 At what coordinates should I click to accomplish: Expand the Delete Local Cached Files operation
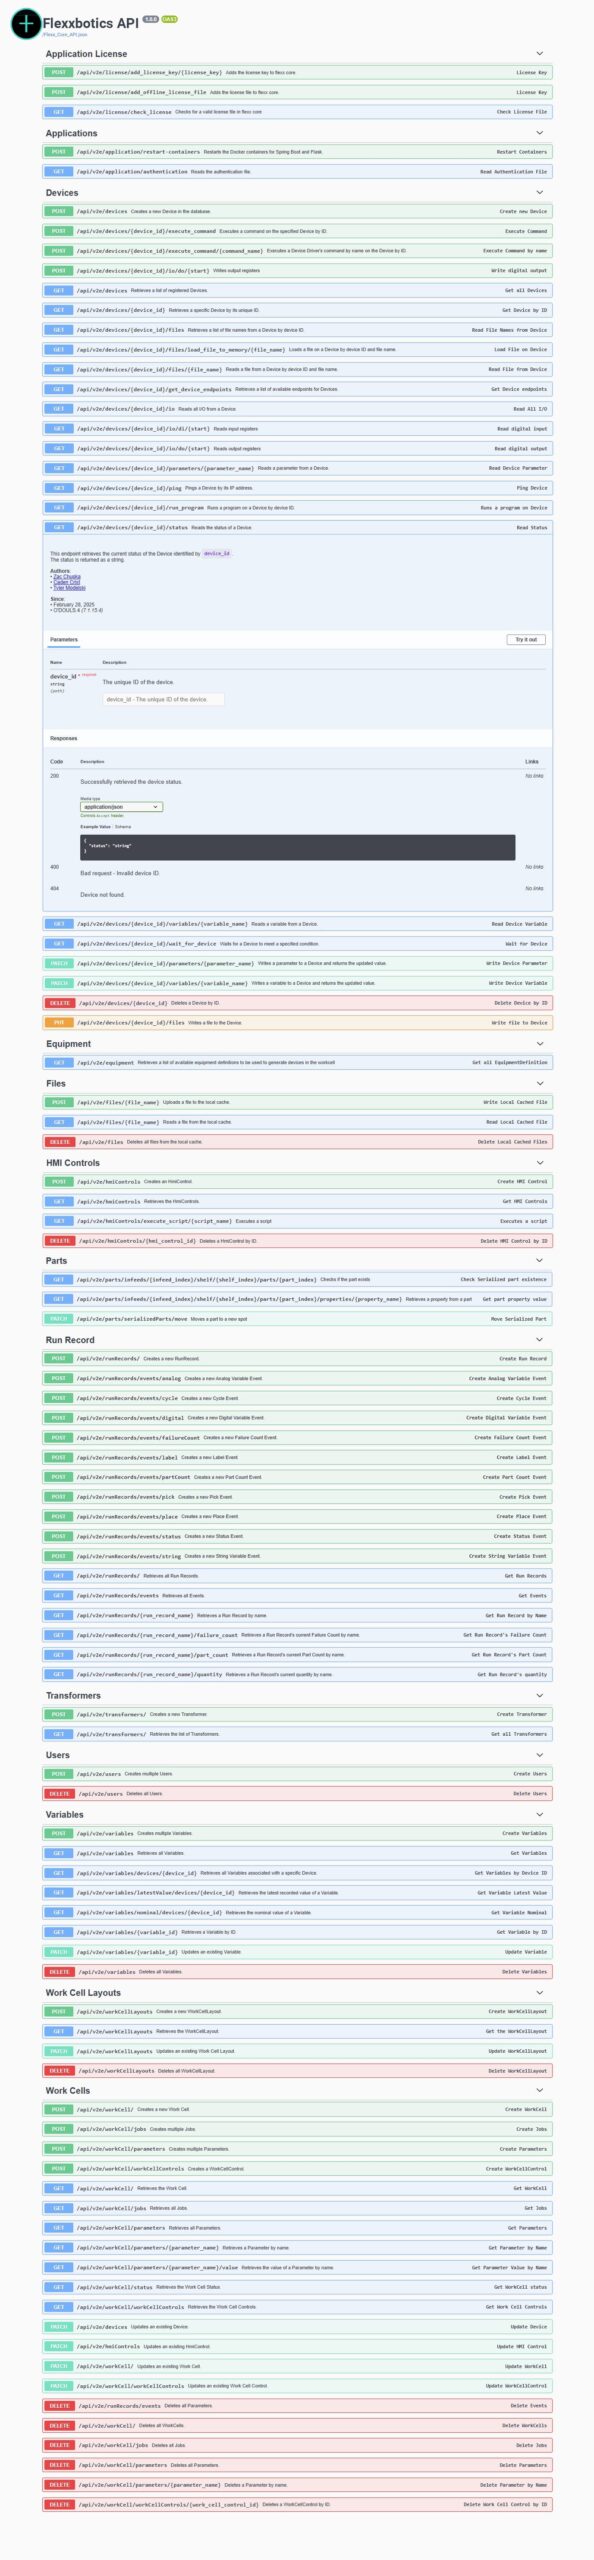(x=297, y=1141)
